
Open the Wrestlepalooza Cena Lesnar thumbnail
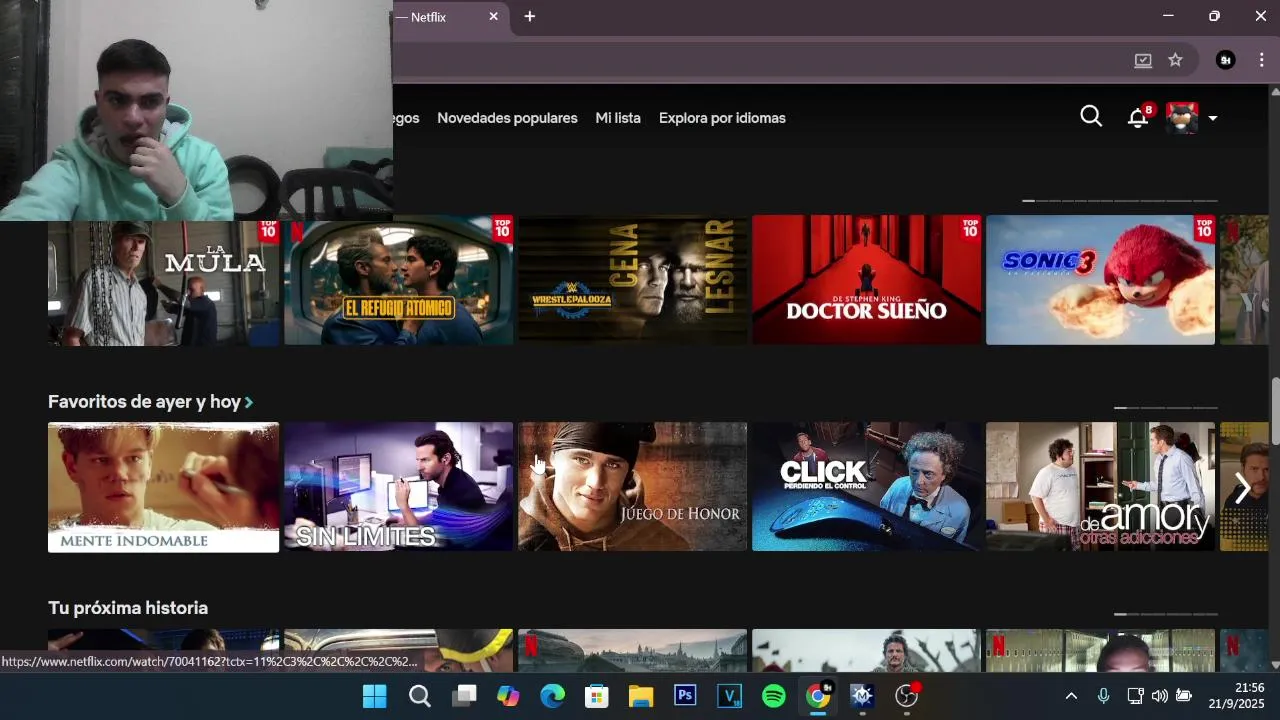coord(632,281)
